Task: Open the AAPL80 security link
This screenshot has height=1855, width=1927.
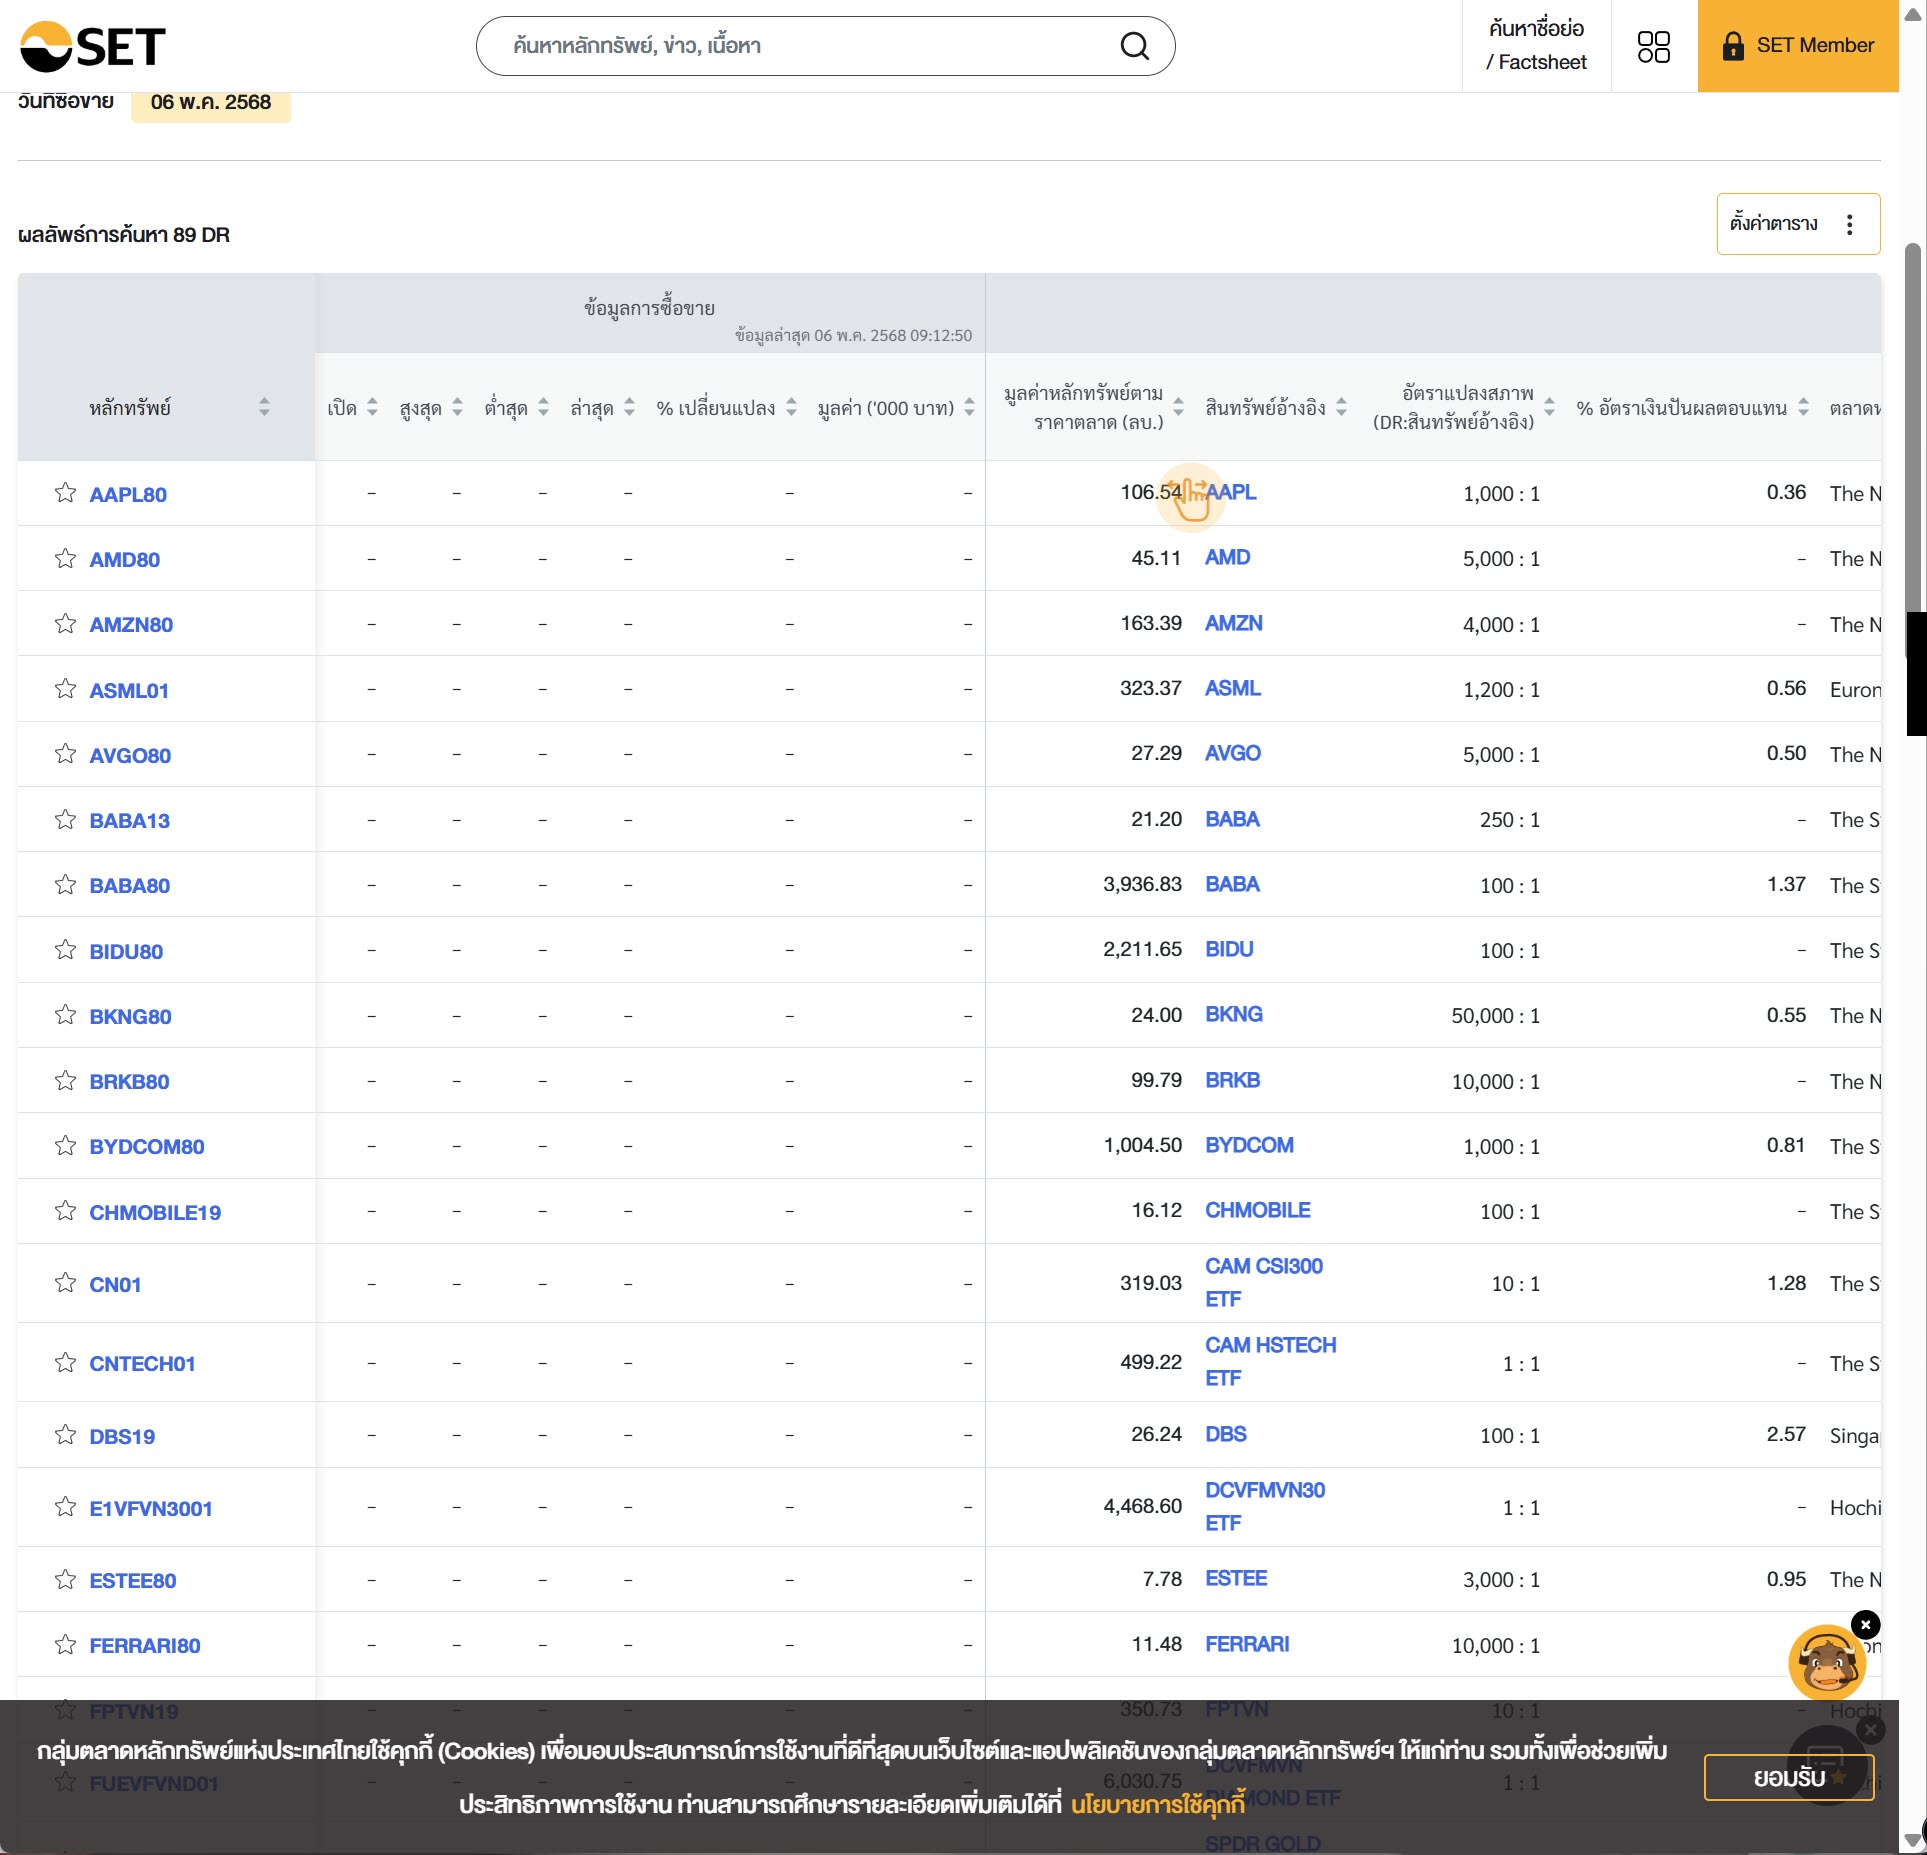Action: coord(128,494)
